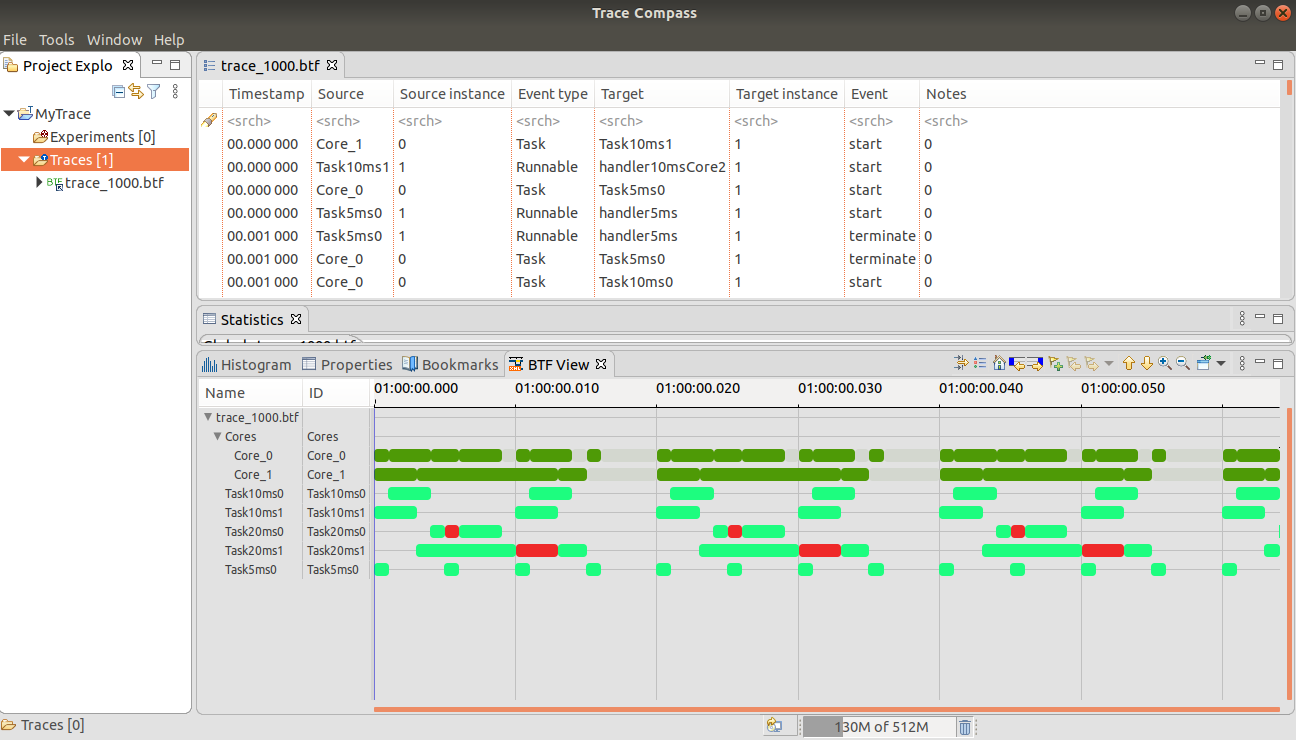Open BTF View's three-dot view menu
Viewport: 1296px width, 740px height.
click(x=1242, y=363)
